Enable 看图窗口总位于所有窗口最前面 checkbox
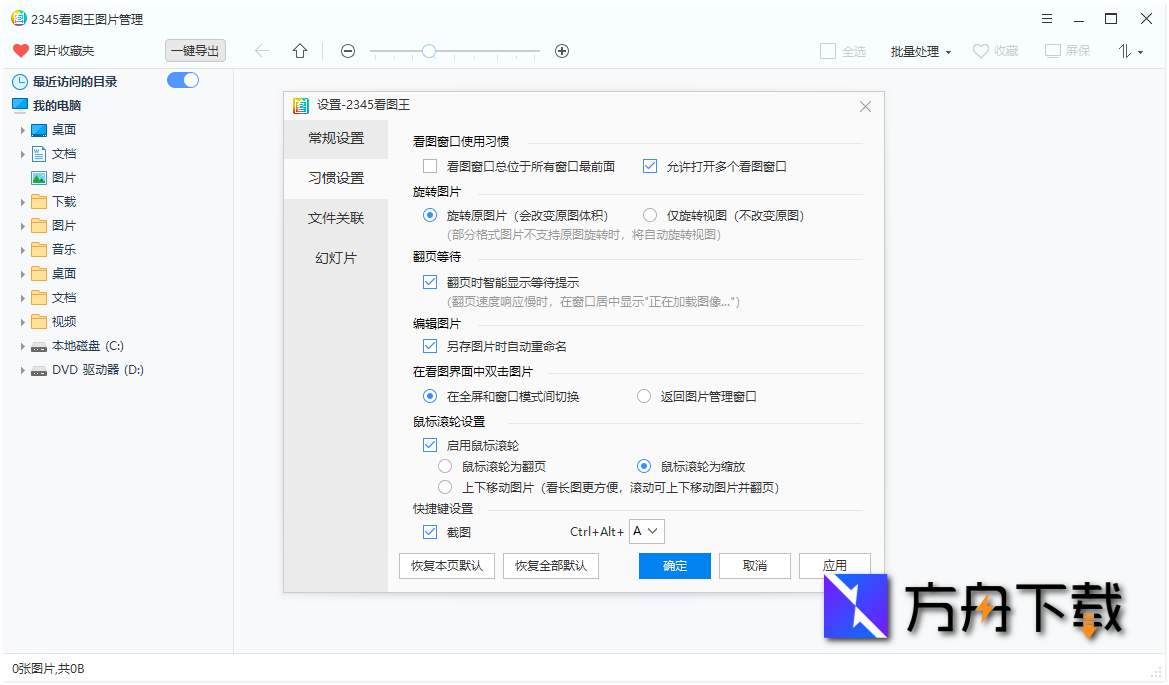The width and height of the screenshot is (1169, 685). pyautogui.click(x=430, y=166)
